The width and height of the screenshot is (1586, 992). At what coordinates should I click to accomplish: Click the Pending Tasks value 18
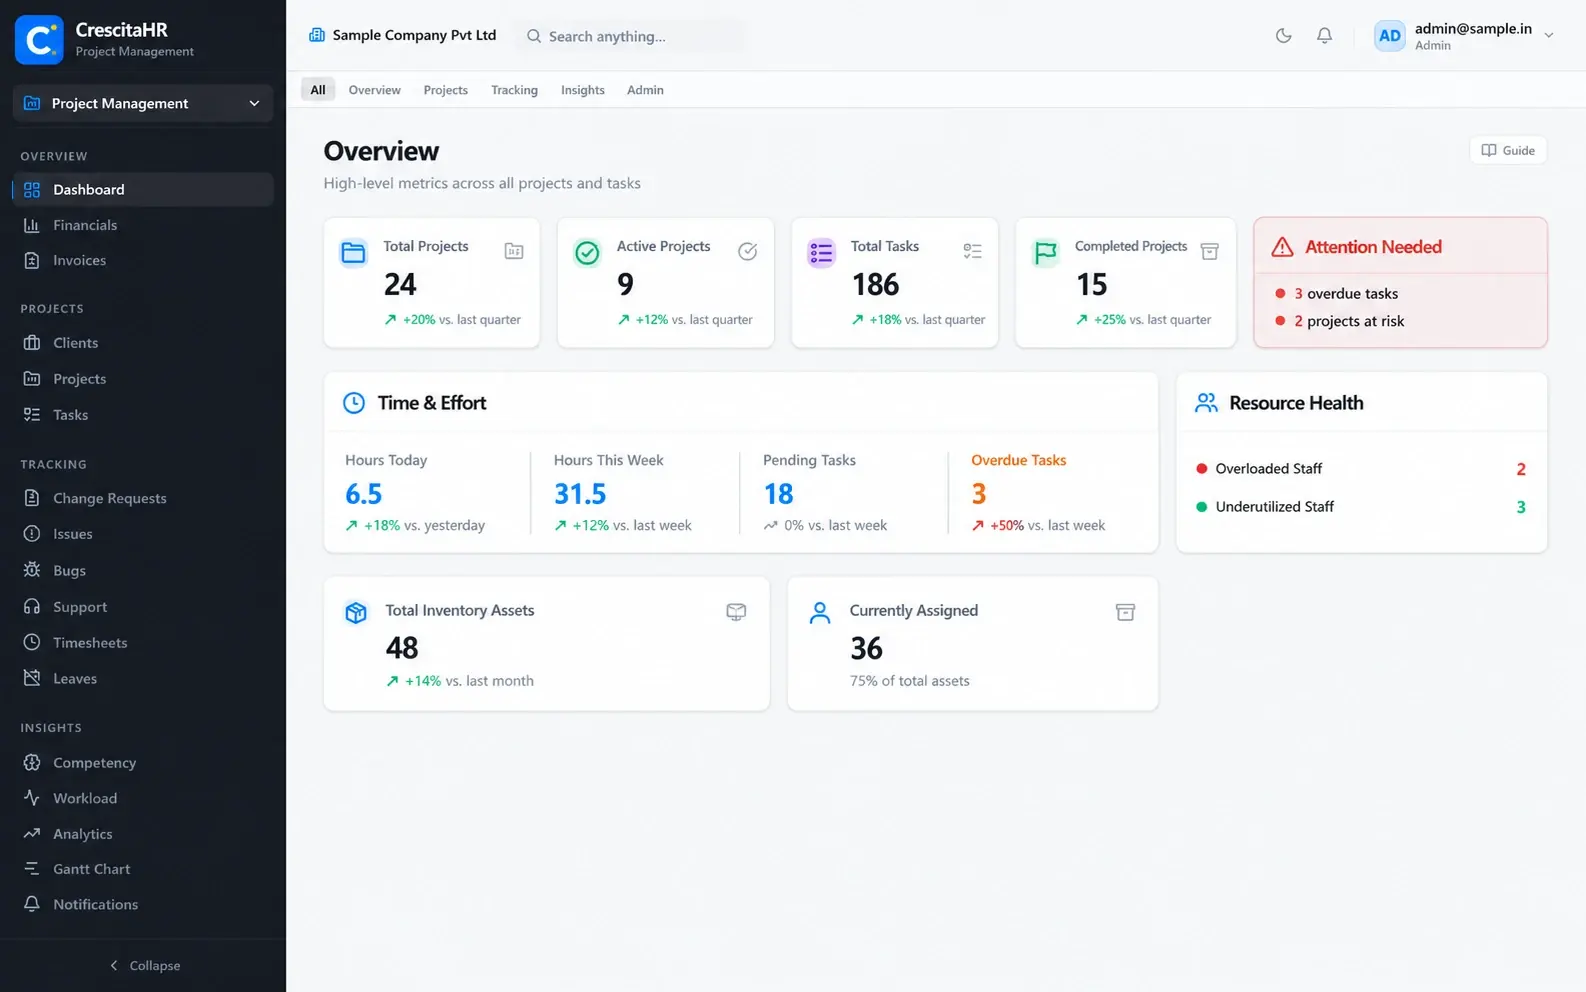778,494
